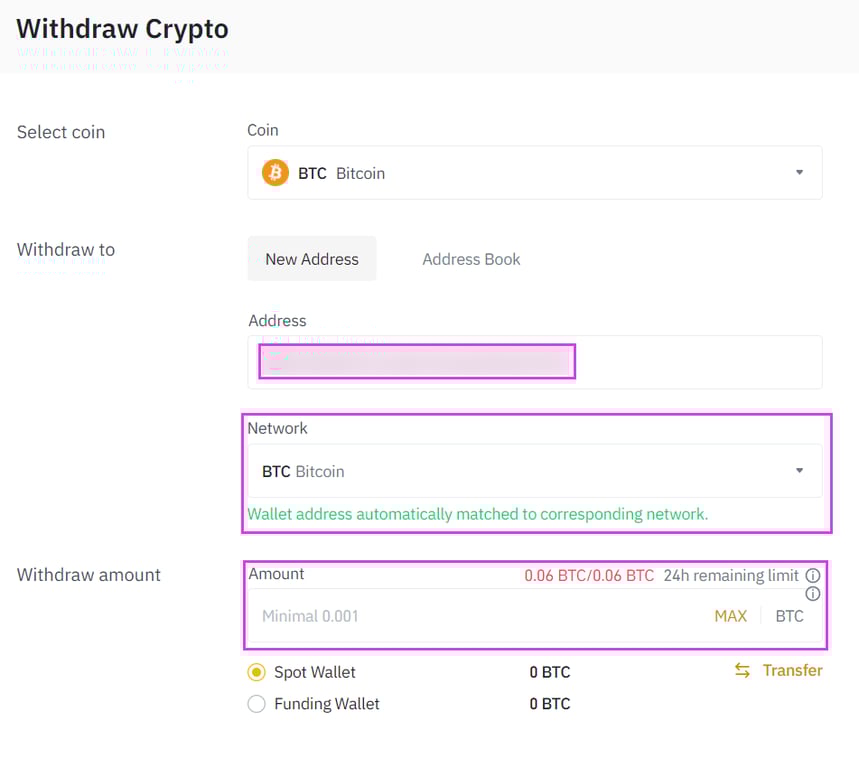
Task: Open the Address Book tab
Action: click(471, 259)
